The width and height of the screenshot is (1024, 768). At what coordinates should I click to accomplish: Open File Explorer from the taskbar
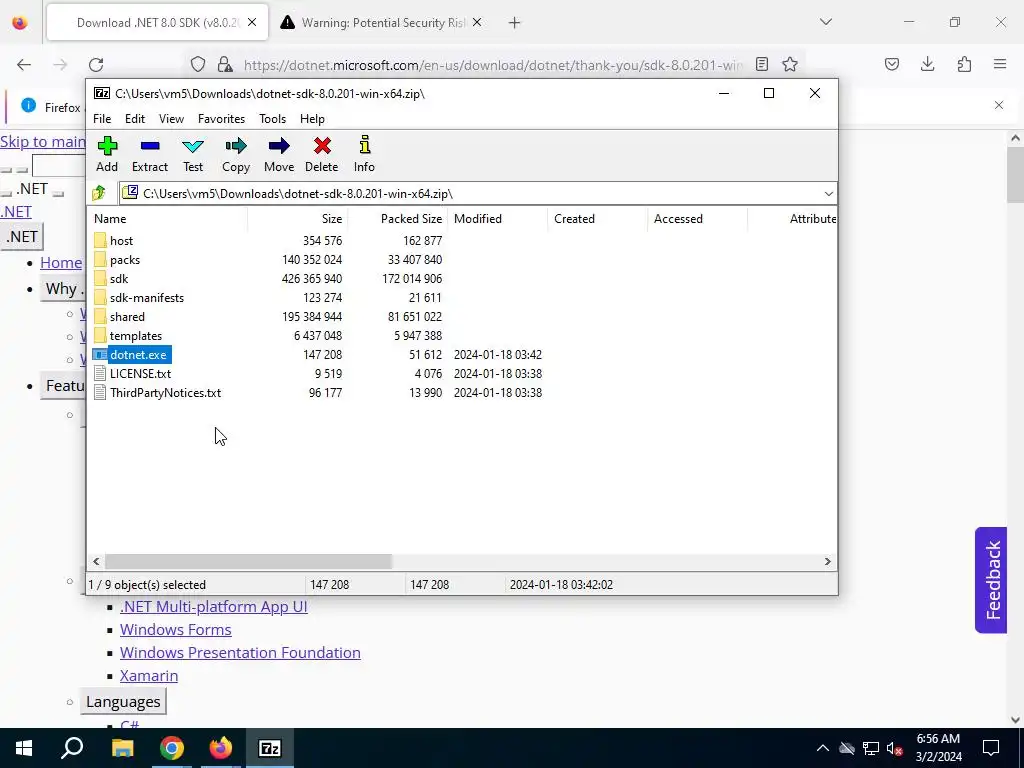click(x=122, y=748)
